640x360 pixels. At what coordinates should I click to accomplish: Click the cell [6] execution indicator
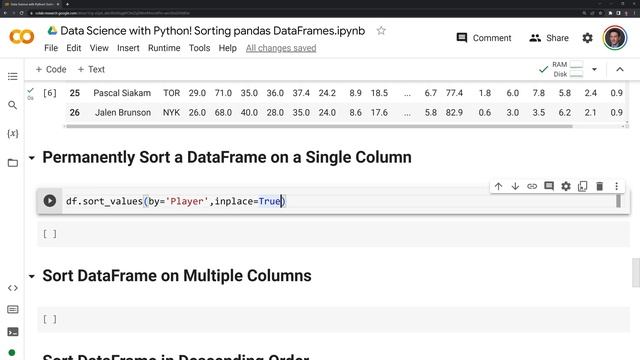[50, 93]
